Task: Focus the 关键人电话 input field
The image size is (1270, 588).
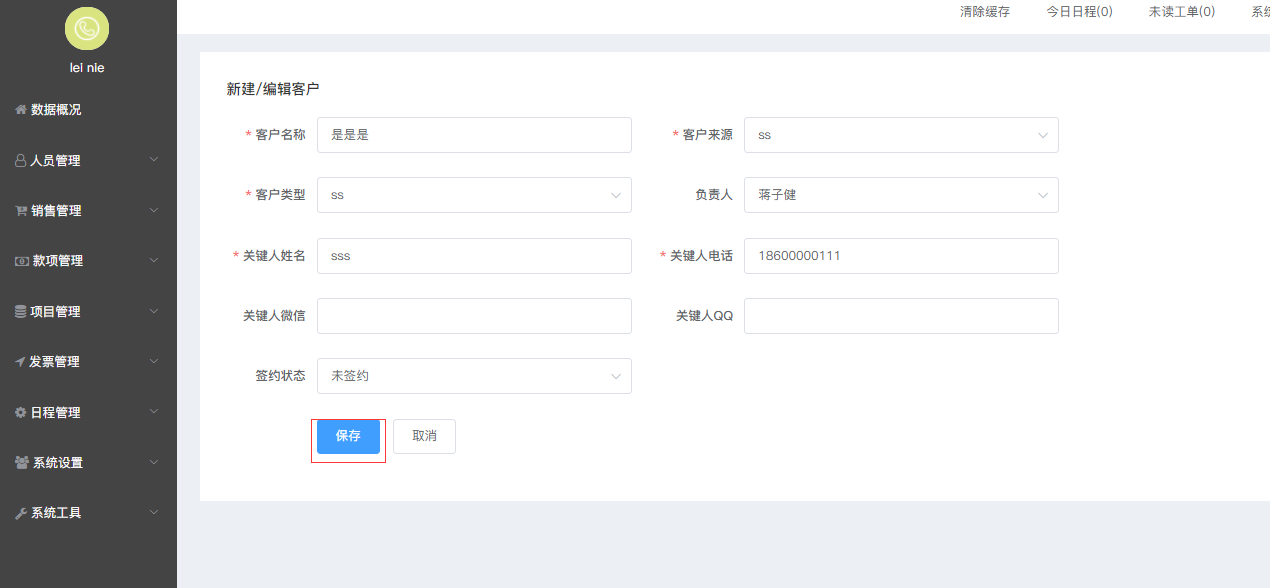Action: (x=901, y=256)
